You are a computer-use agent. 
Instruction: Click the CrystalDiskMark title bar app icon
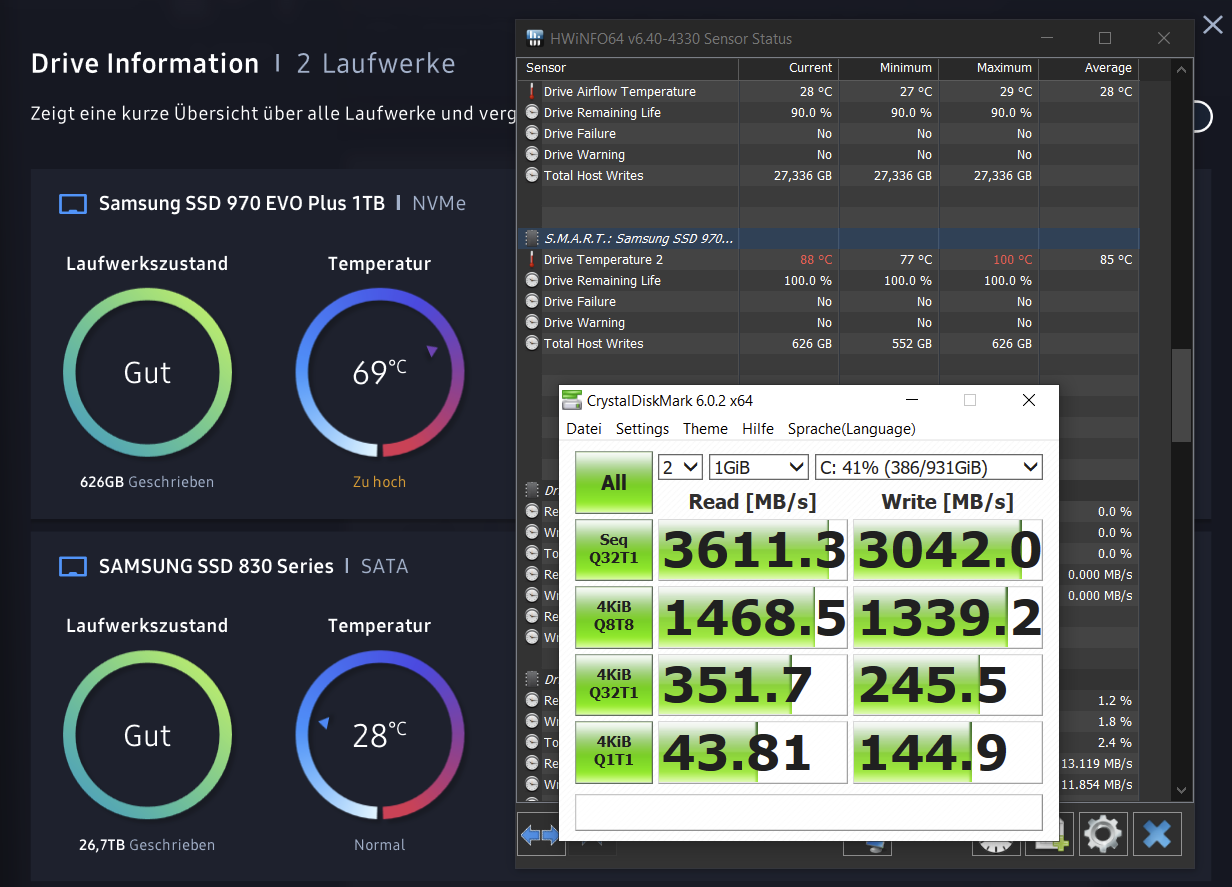[x=572, y=400]
